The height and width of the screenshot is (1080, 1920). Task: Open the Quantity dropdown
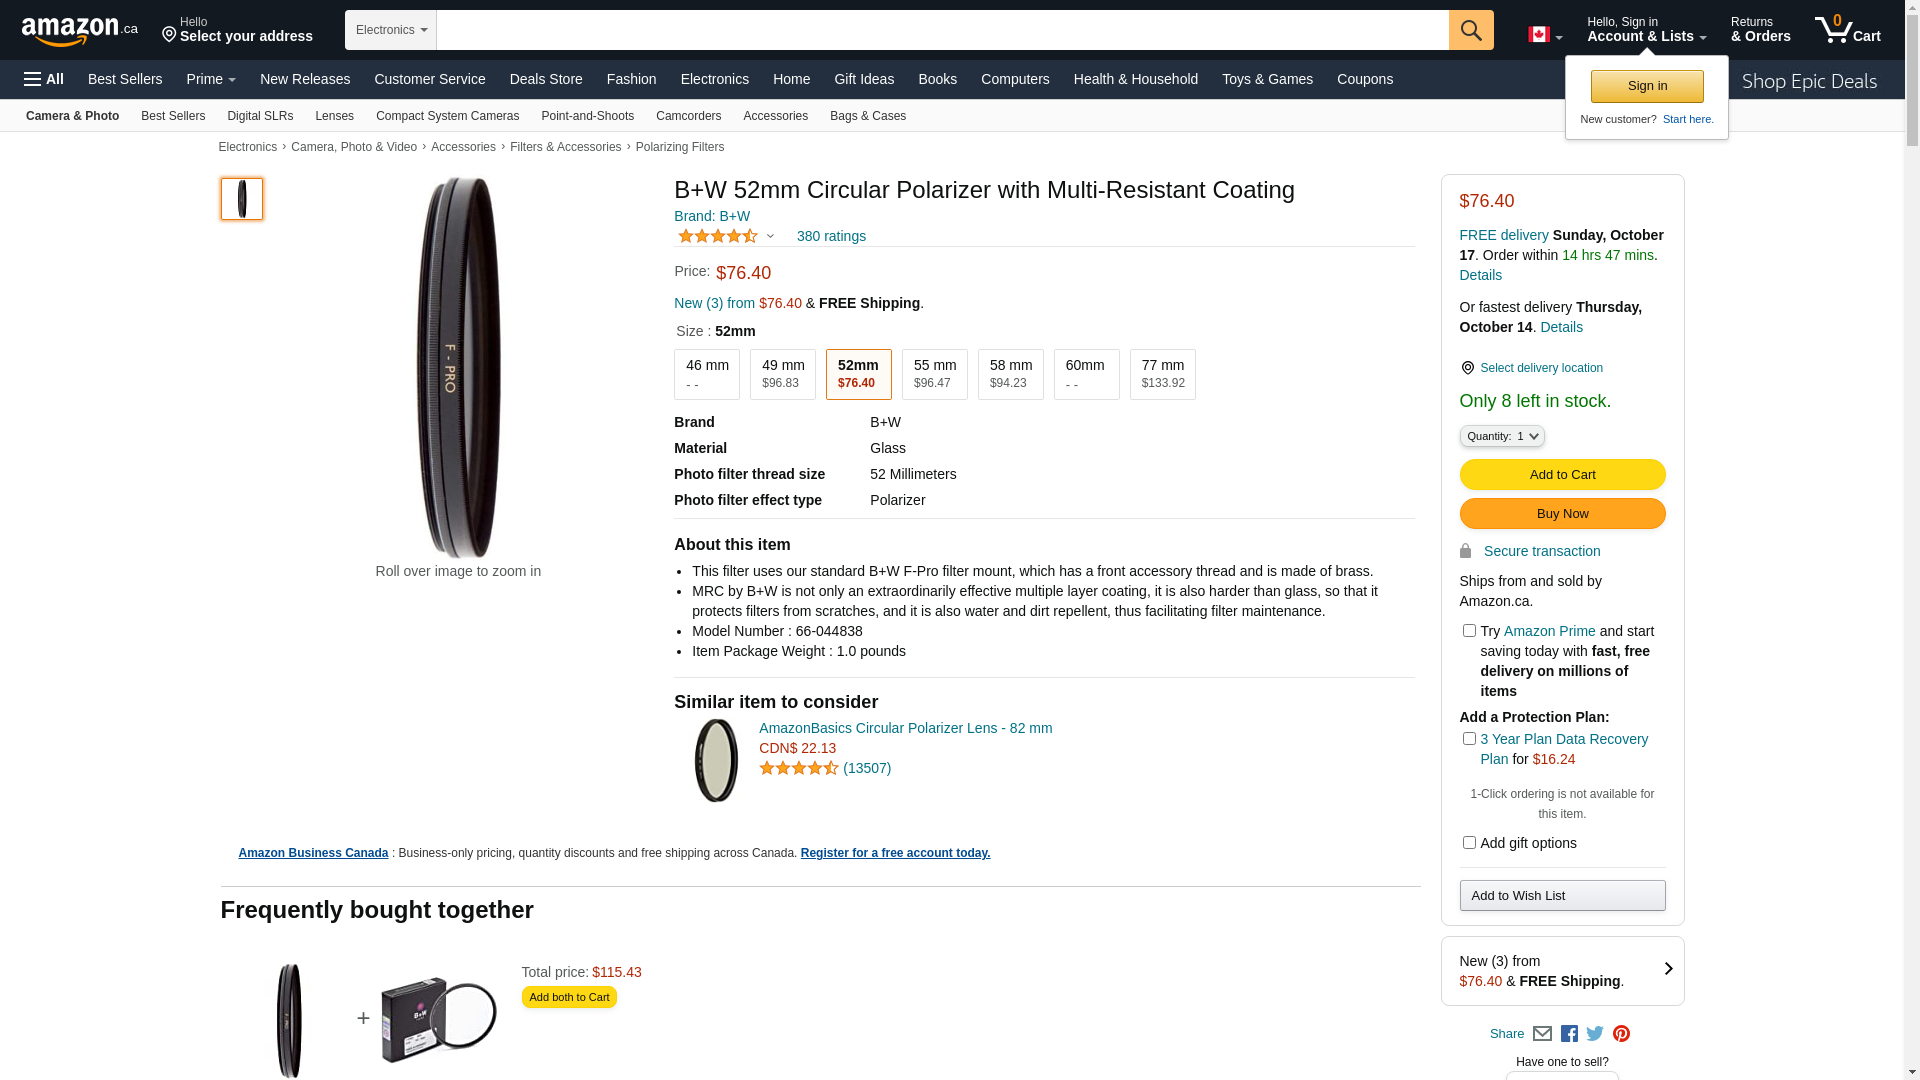tap(1501, 436)
